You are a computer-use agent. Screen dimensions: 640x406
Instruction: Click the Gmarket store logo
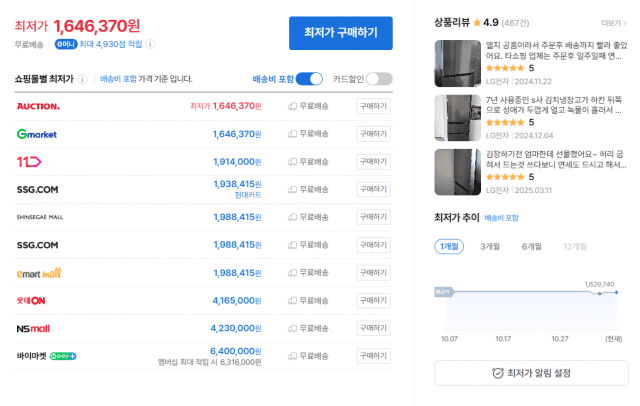(35, 133)
